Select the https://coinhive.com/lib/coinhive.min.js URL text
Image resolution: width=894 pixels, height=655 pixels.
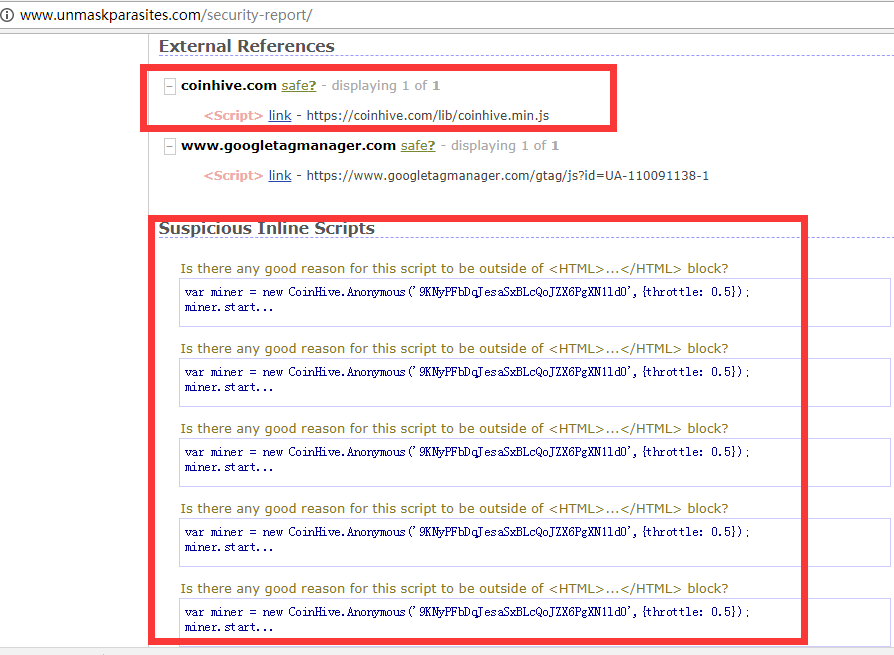428,116
